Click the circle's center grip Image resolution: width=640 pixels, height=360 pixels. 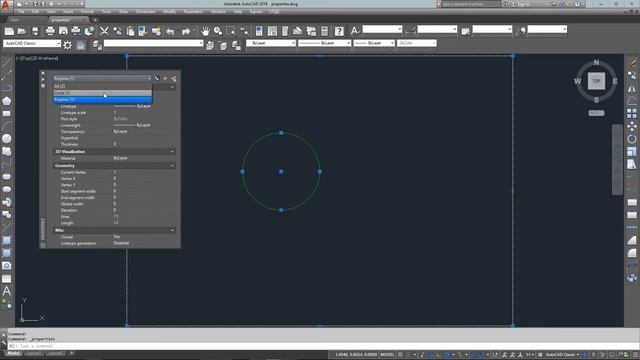[x=281, y=172]
